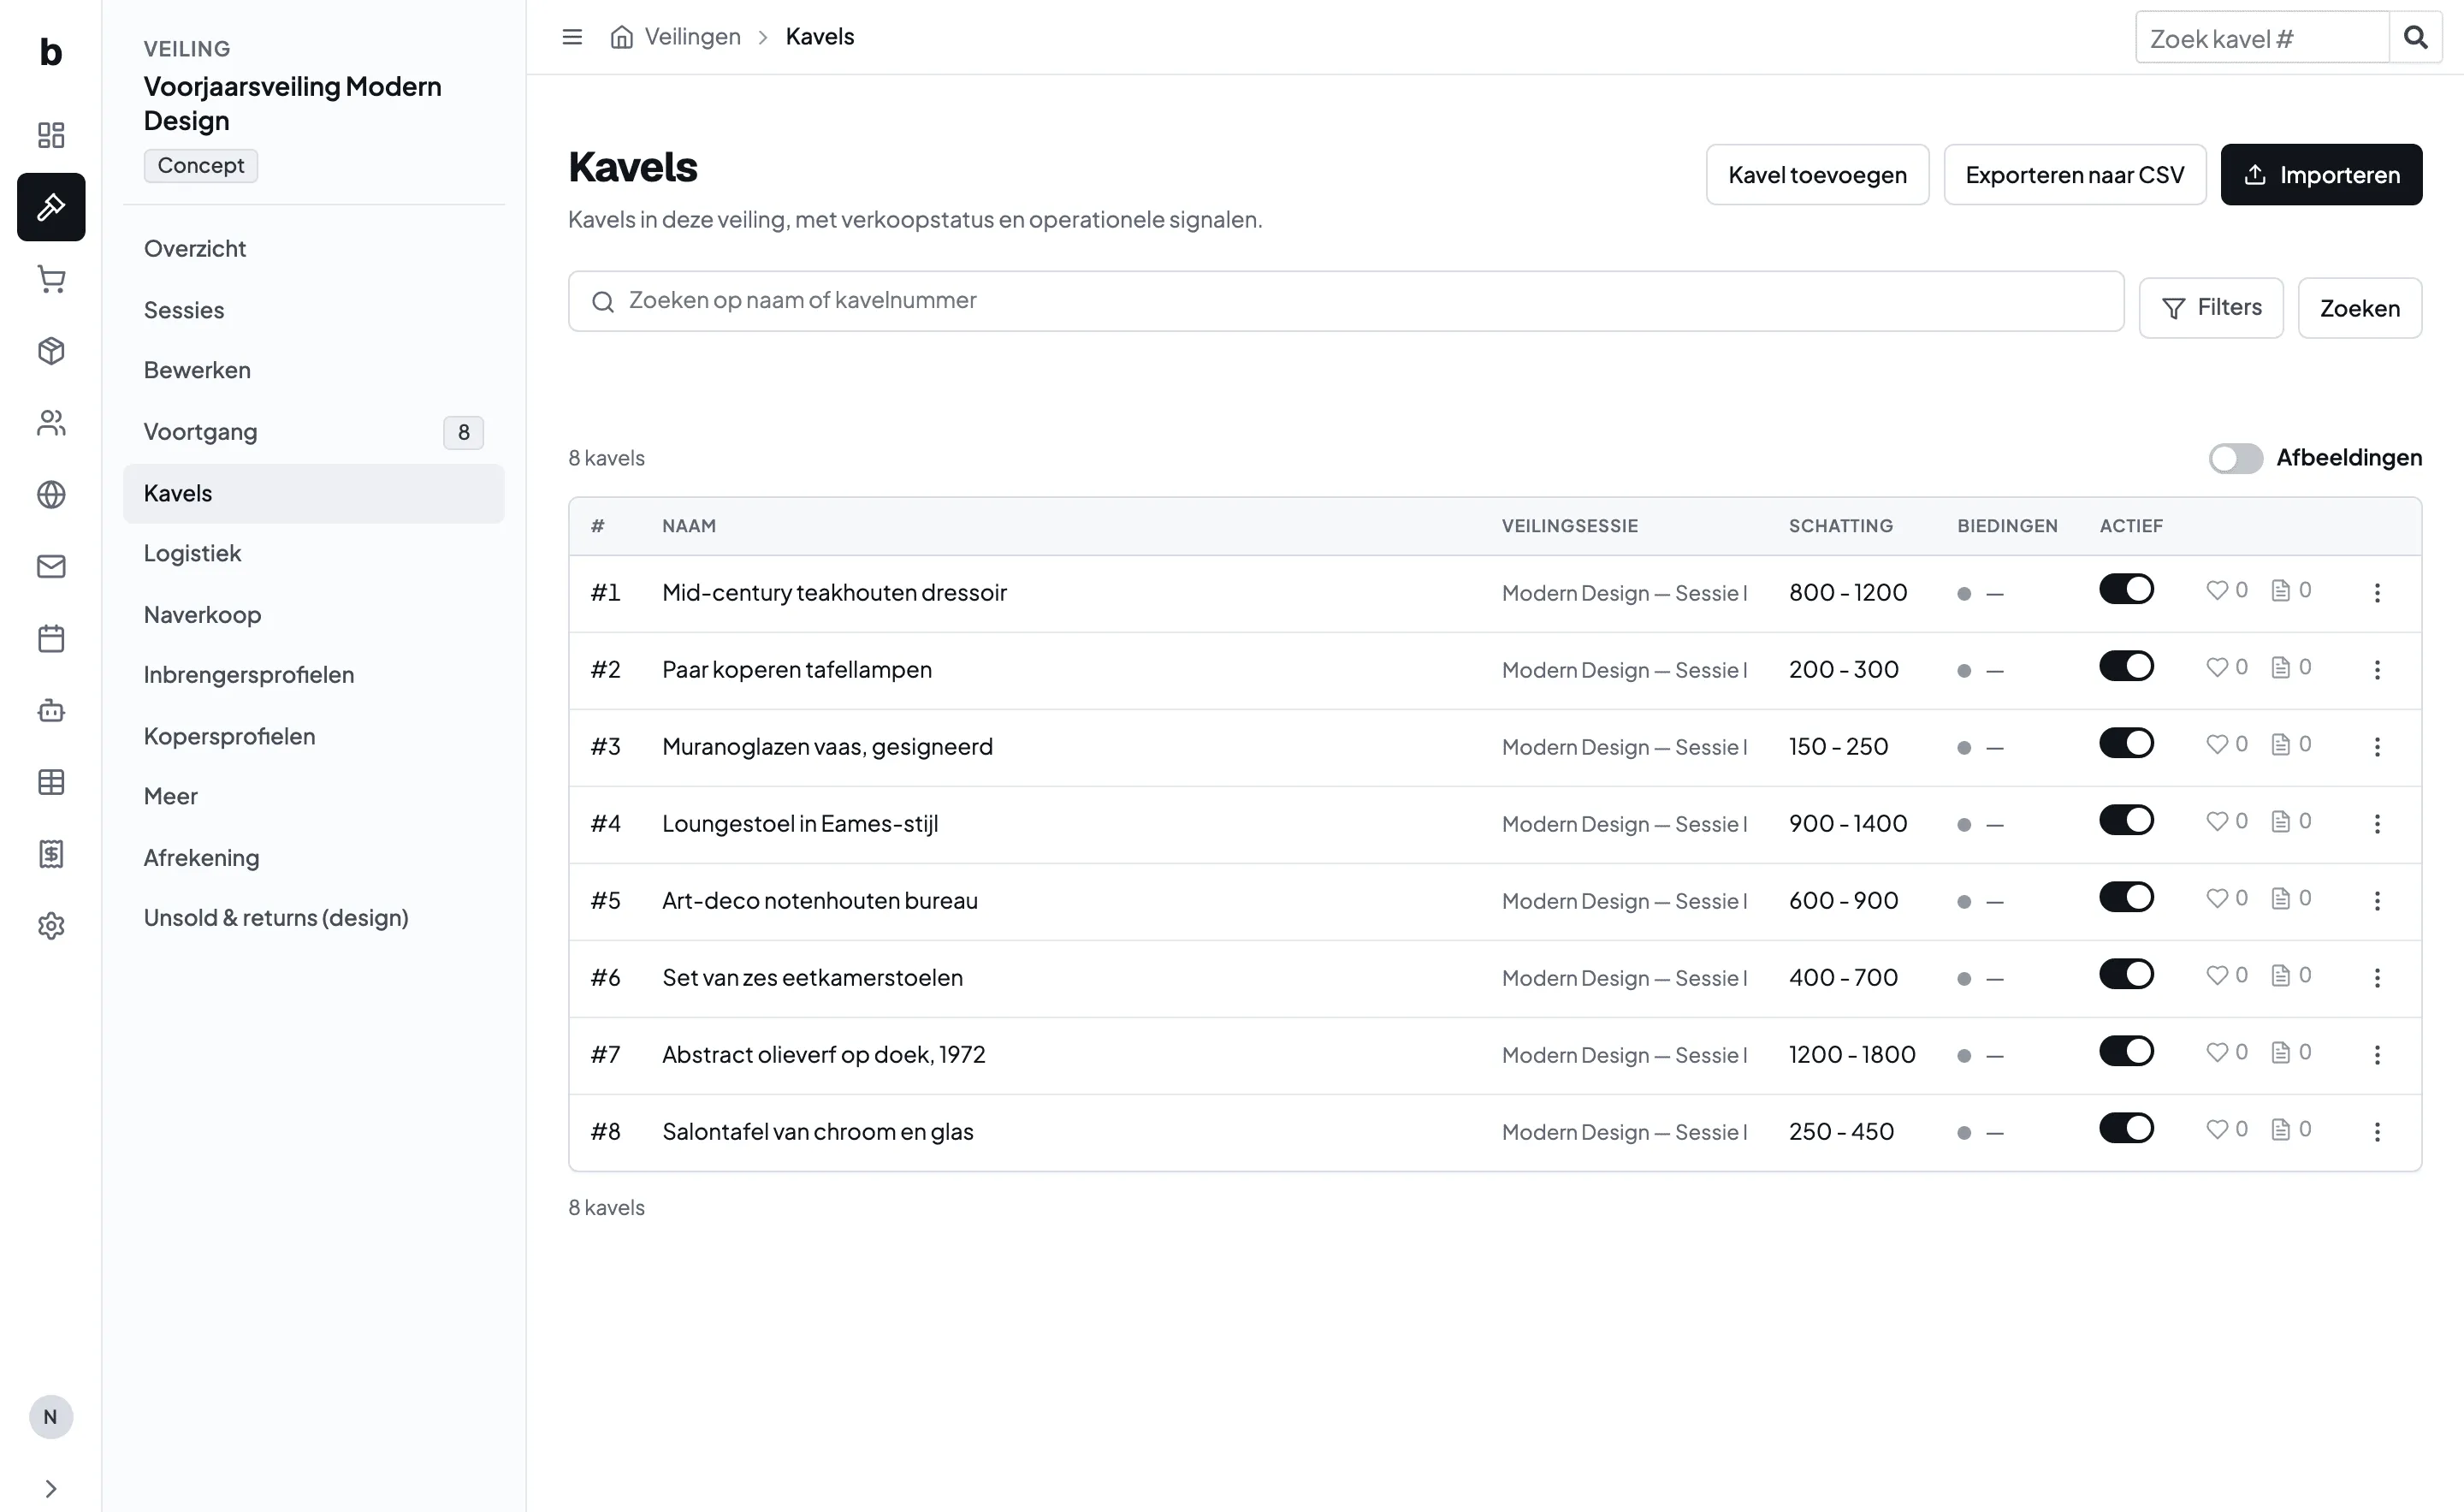The image size is (2464, 1512).
Task: Open the shopping cart icon in left rail
Action: tap(51, 279)
